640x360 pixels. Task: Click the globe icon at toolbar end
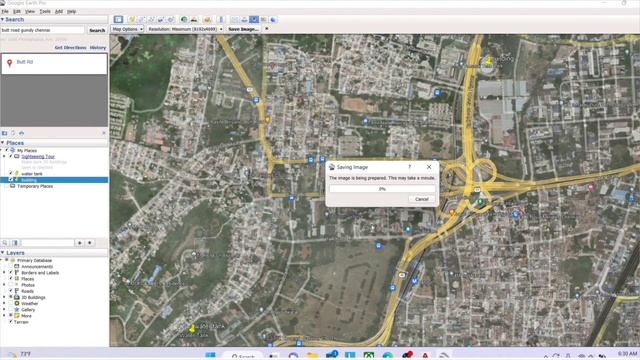[273, 19]
